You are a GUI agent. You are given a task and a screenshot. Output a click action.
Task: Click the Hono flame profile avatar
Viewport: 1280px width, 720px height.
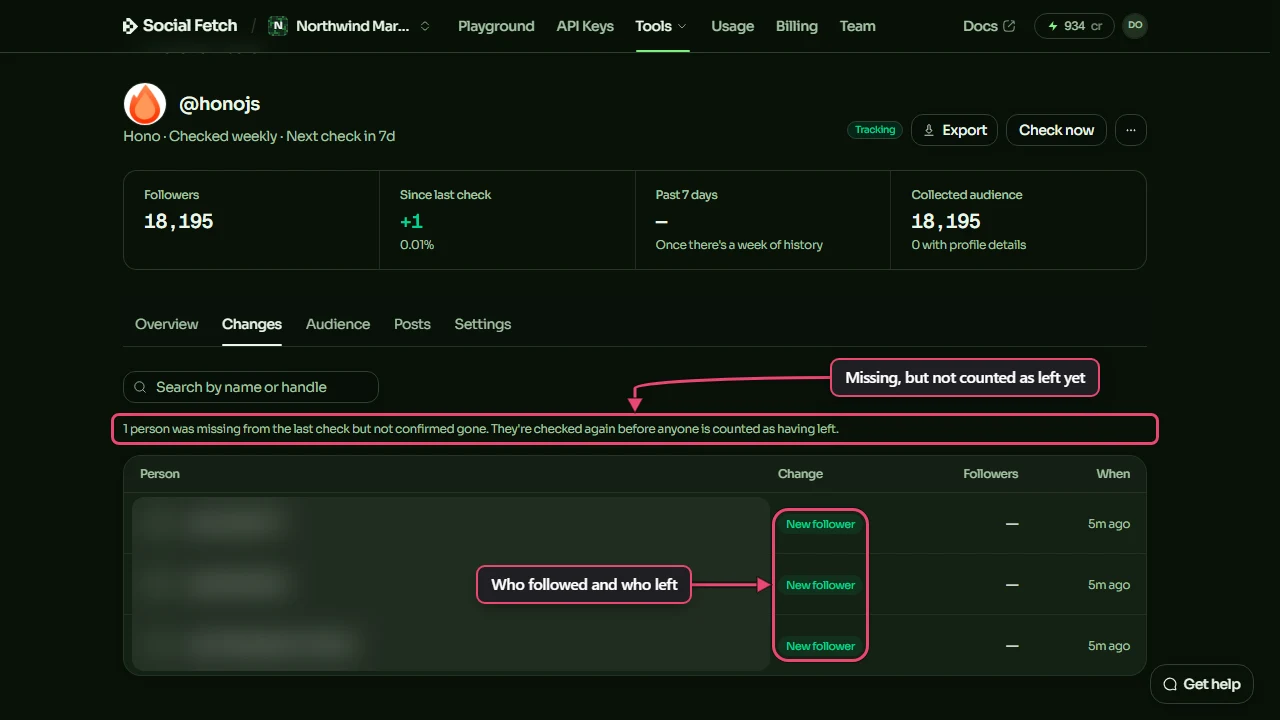pos(145,104)
